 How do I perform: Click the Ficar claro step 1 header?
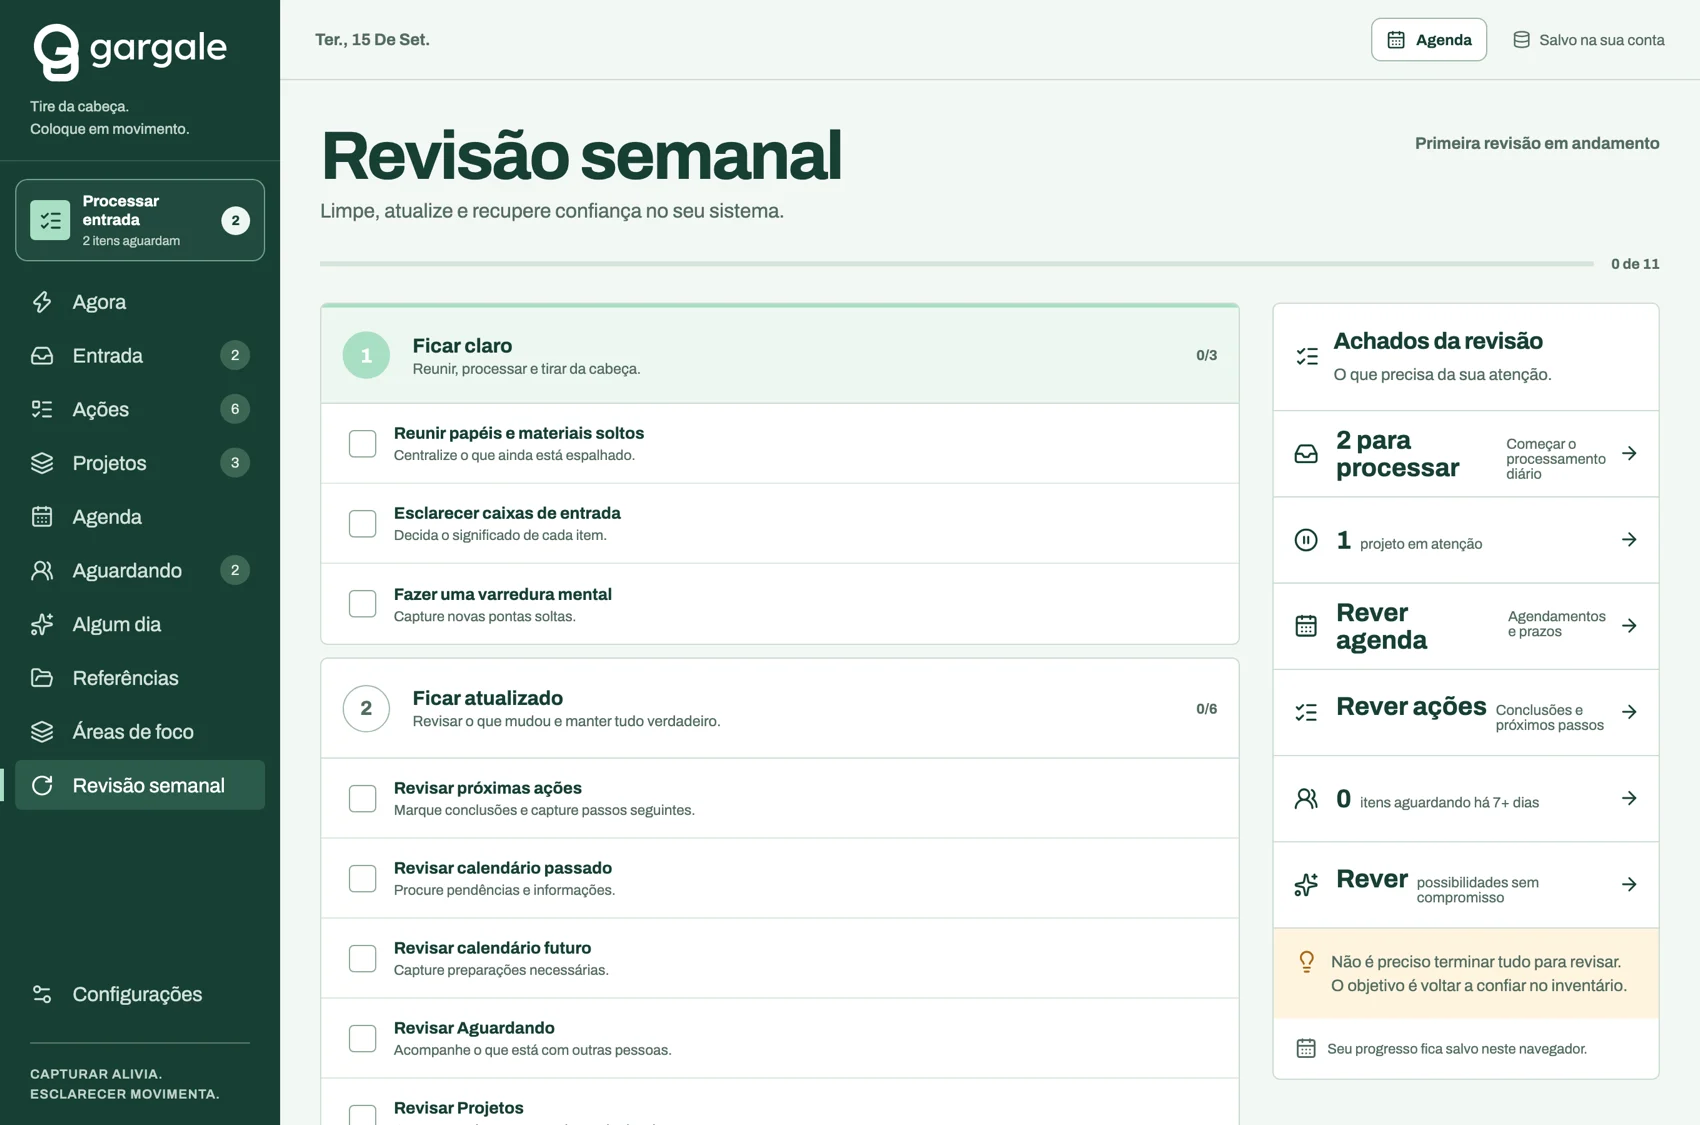click(780, 355)
